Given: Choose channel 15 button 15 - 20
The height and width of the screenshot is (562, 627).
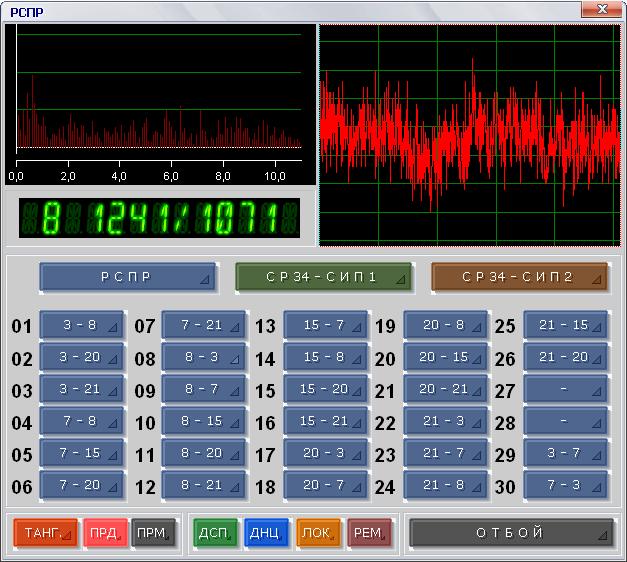Looking at the screenshot, I should coord(325,390).
